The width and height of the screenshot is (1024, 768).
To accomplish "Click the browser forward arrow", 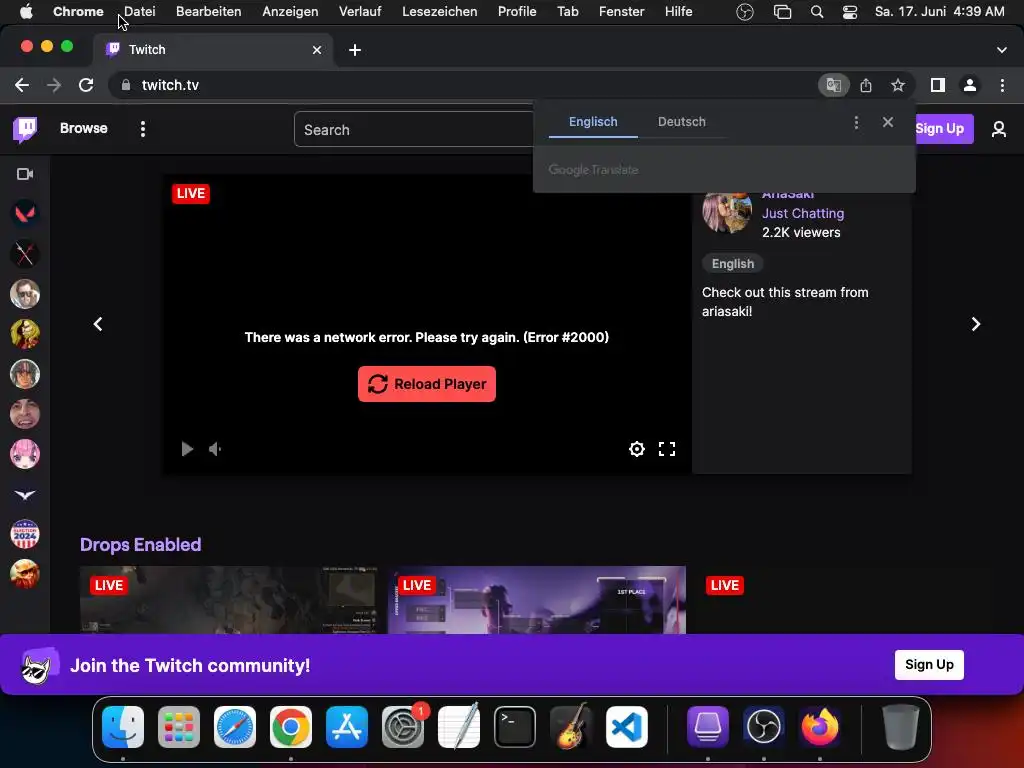I will [54, 85].
